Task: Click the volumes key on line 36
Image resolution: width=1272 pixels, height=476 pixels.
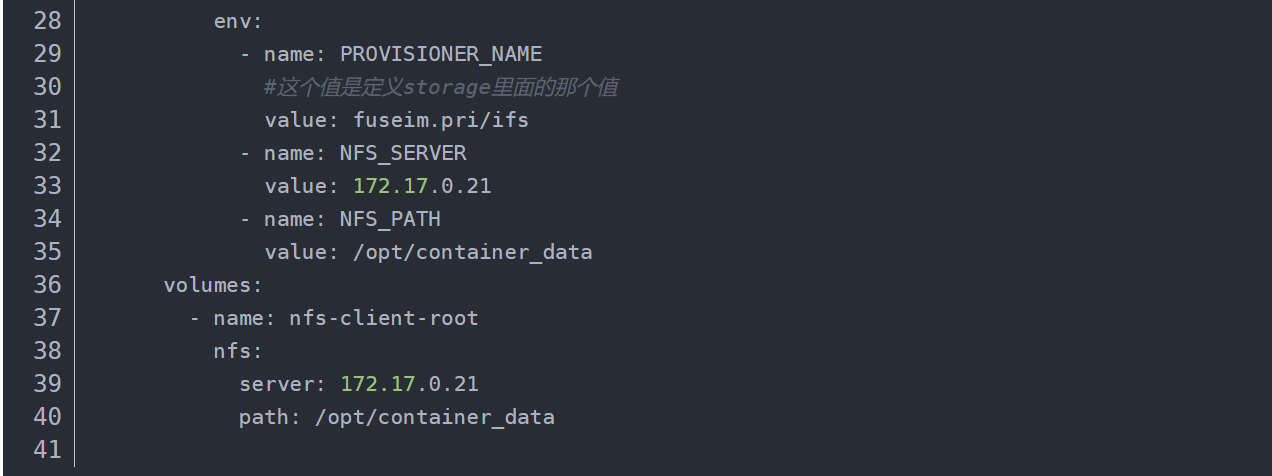Action: [x=208, y=285]
